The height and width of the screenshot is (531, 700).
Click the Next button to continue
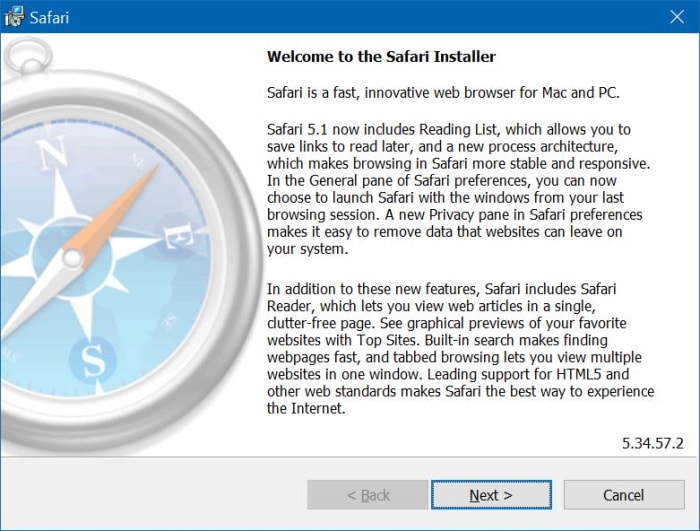(491, 495)
